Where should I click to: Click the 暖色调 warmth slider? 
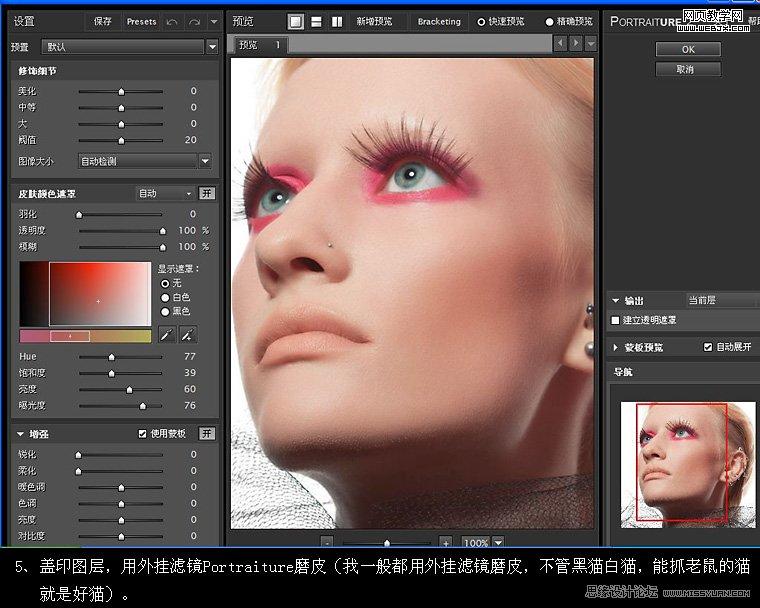(x=121, y=487)
